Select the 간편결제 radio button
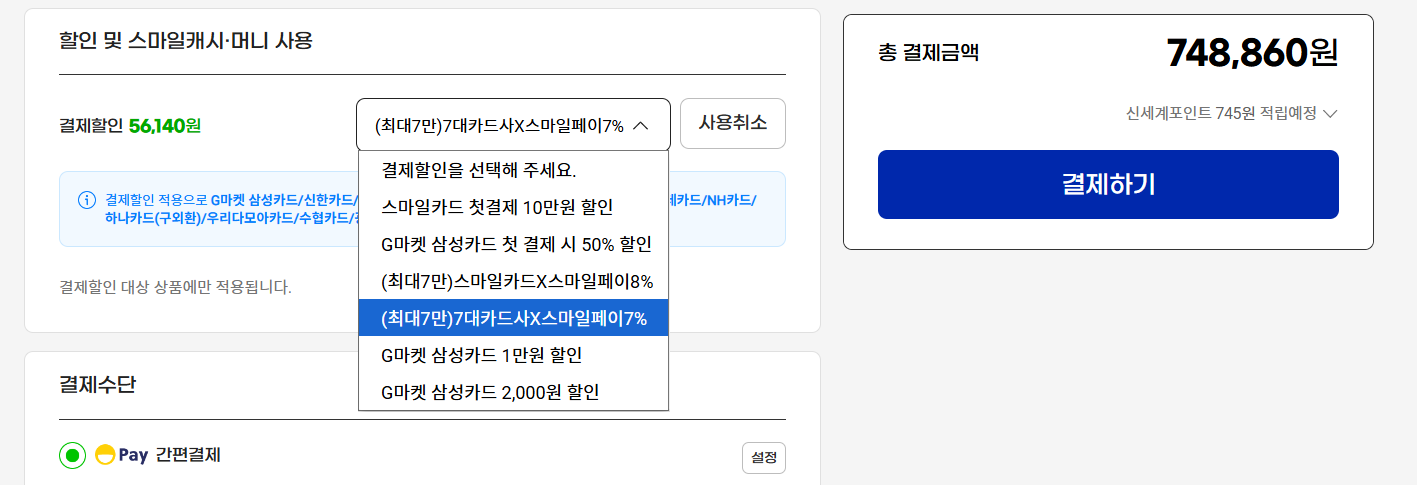The width and height of the screenshot is (1417, 485). click(72, 456)
